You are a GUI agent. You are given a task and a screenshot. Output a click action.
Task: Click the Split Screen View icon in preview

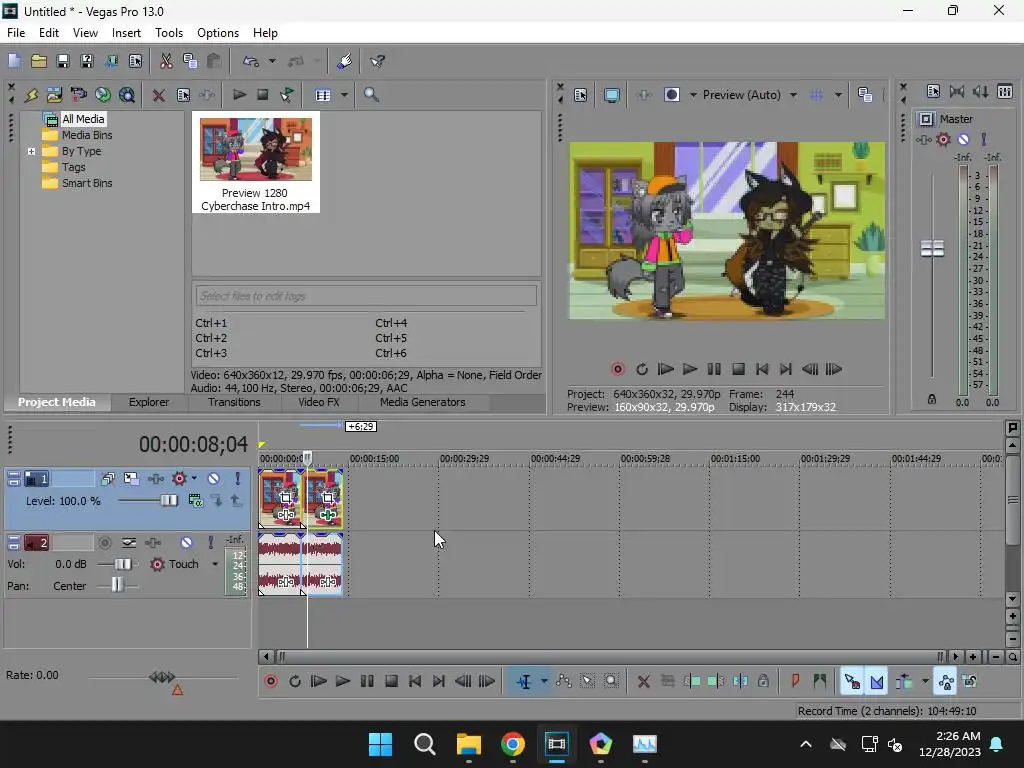671,95
